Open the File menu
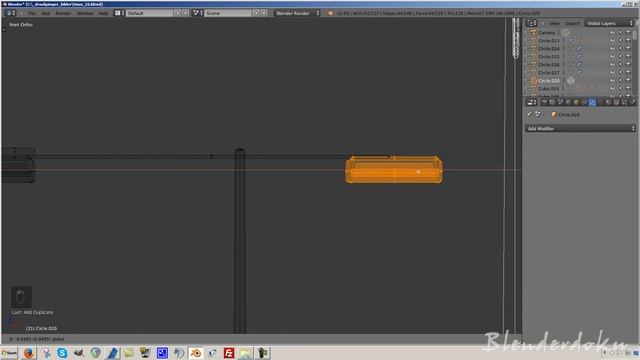 pyautogui.click(x=32, y=13)
